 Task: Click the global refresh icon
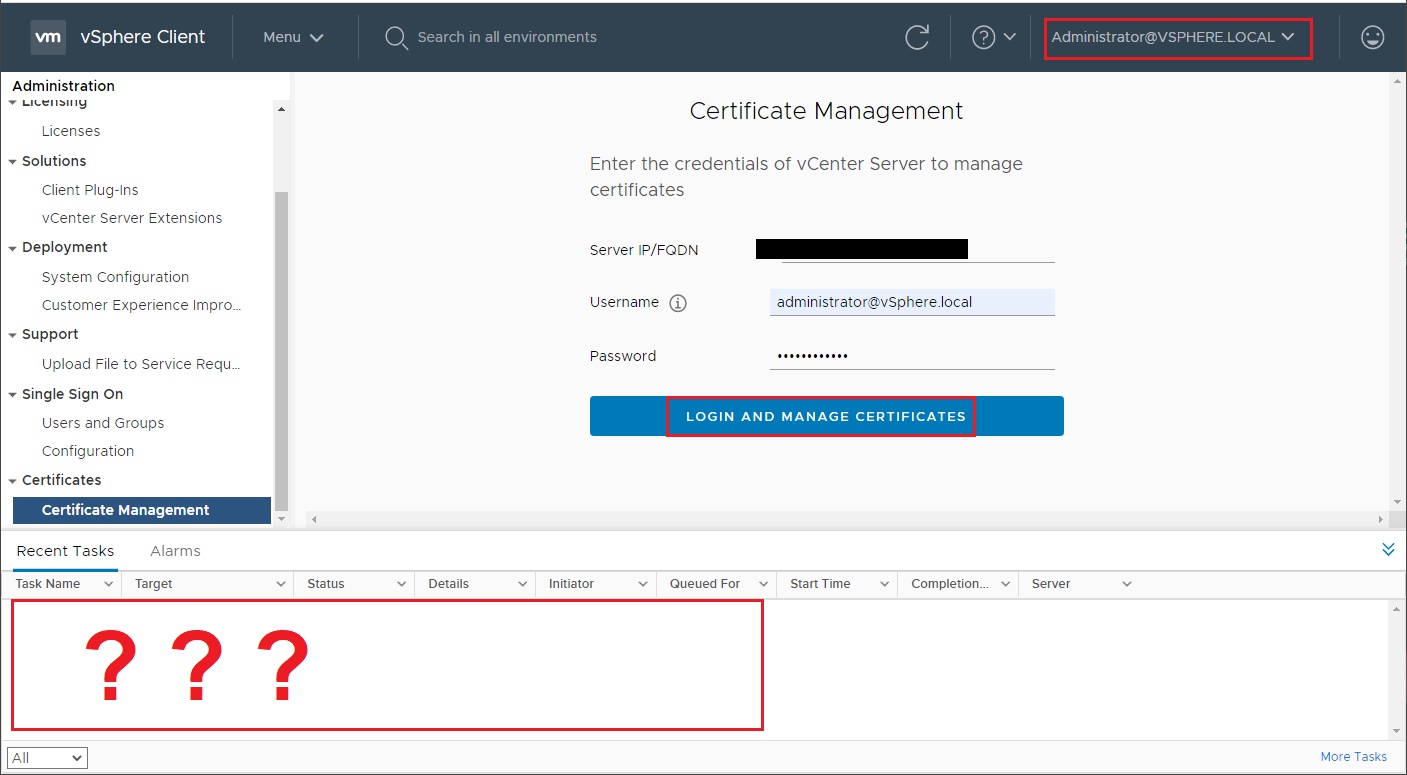[x=917, y=37]
